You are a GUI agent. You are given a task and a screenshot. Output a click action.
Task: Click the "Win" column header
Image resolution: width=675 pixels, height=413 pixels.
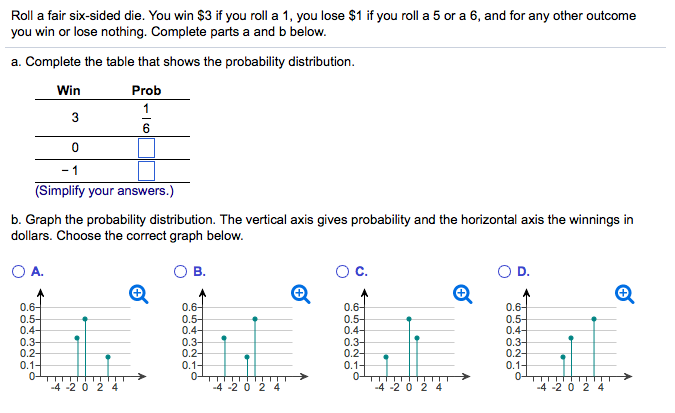(x=69, y=90)
